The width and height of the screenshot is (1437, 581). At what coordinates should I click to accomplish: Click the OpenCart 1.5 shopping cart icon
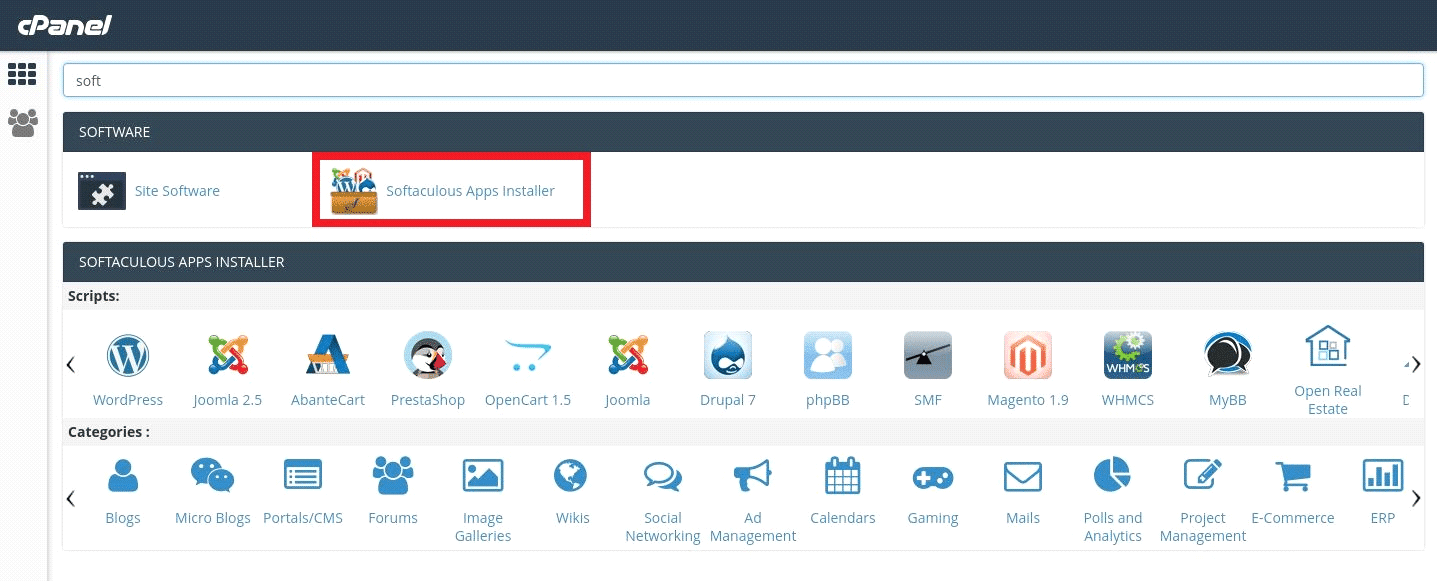coord(527,355)
